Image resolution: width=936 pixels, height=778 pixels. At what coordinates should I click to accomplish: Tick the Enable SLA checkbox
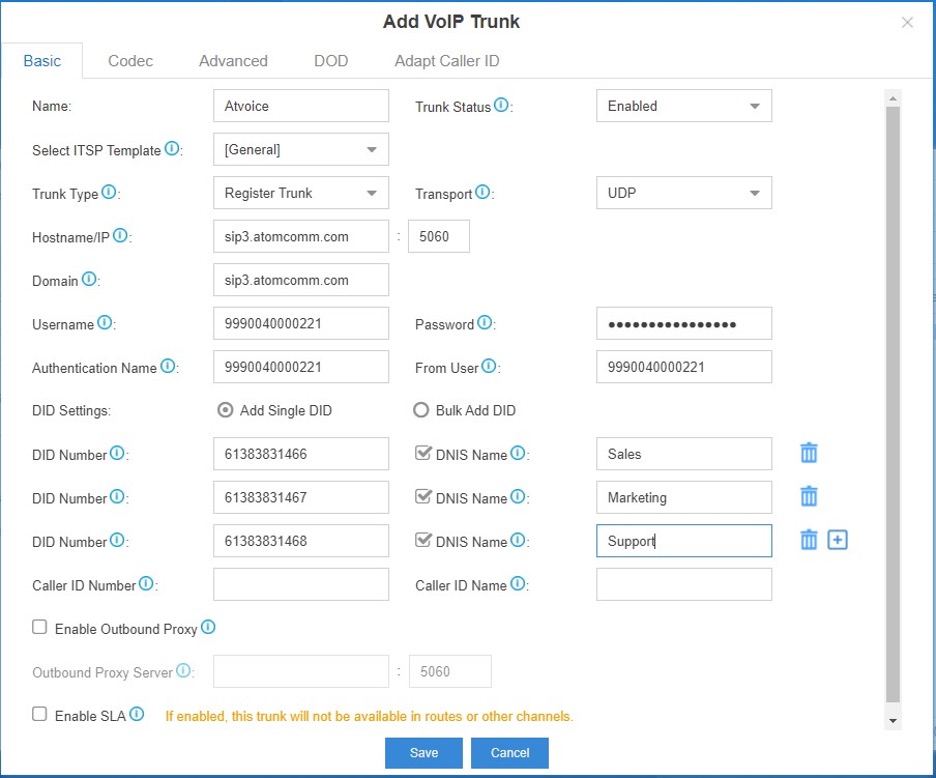tap(39, 714)
